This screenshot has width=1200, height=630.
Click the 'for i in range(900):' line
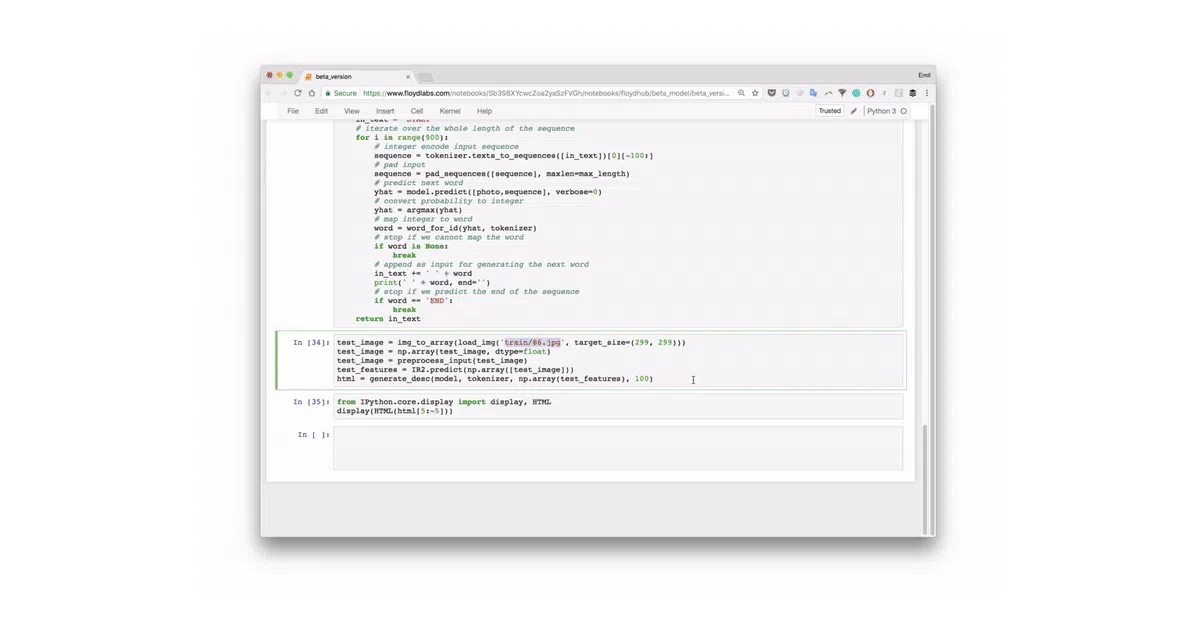click(x=402, y=137)
